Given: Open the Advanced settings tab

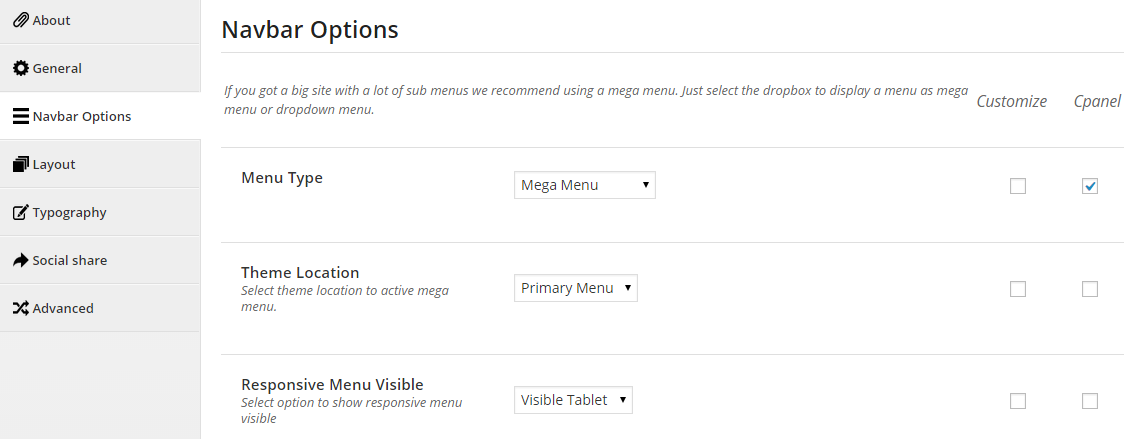Looking at the screenshot, I should click(100, 308).
